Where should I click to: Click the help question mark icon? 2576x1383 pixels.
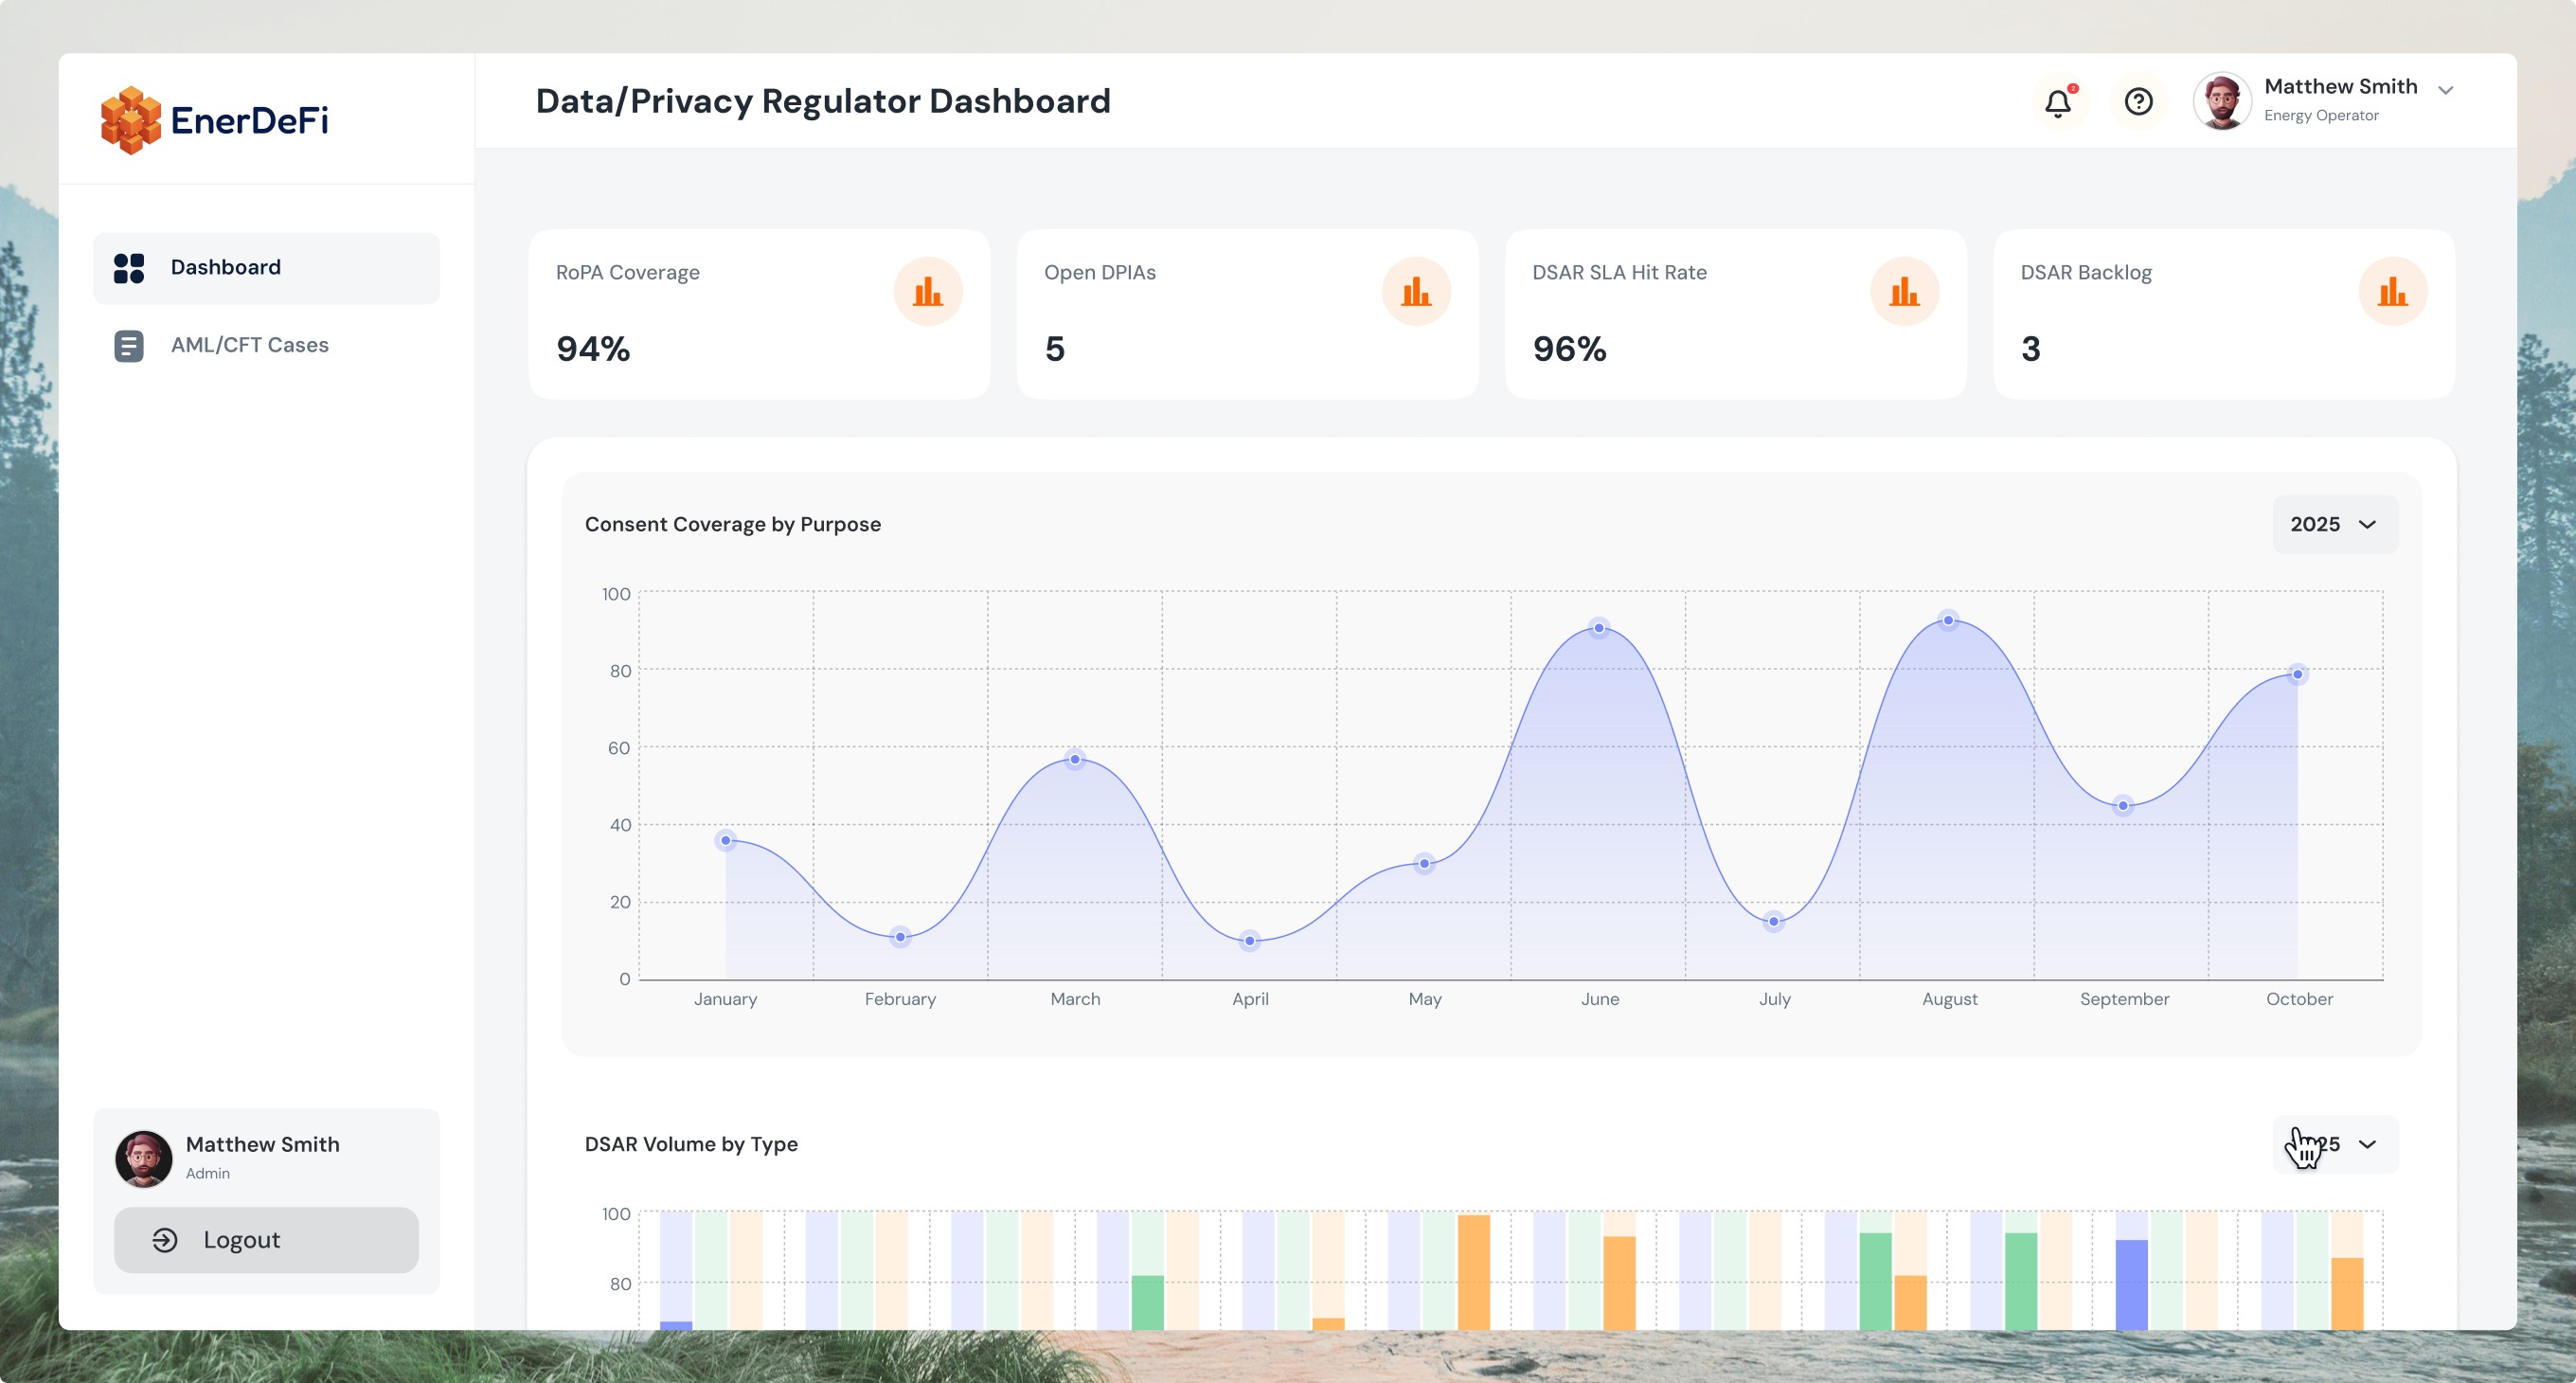point(2138,102)
